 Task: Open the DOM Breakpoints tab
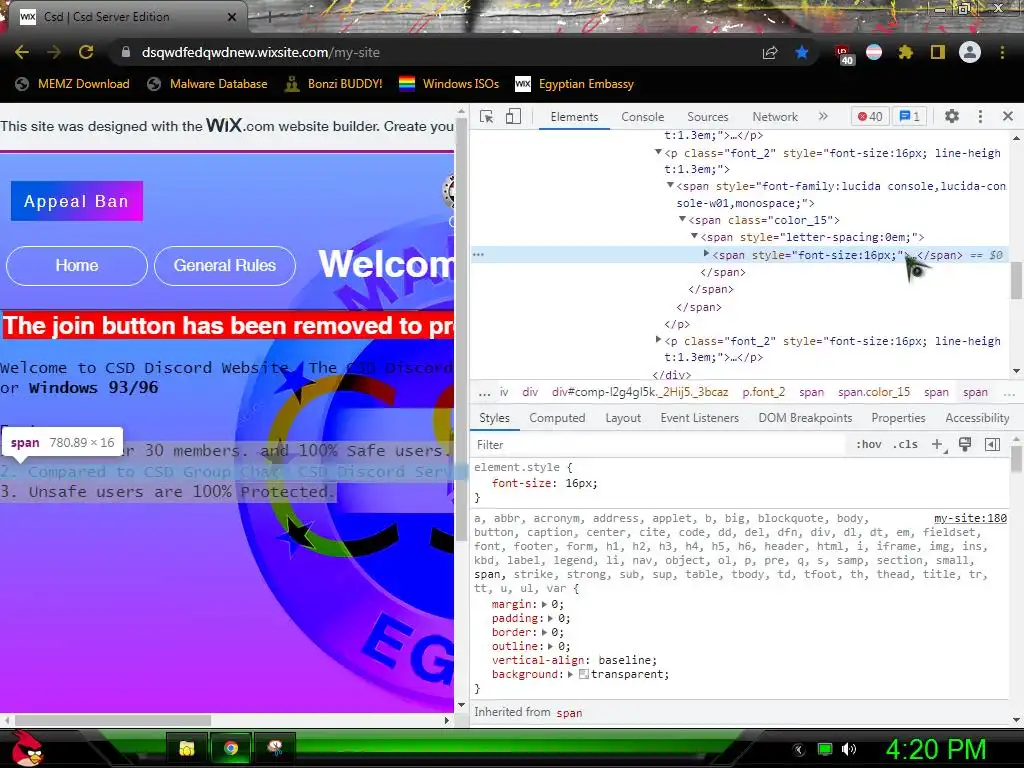[805, 418]
